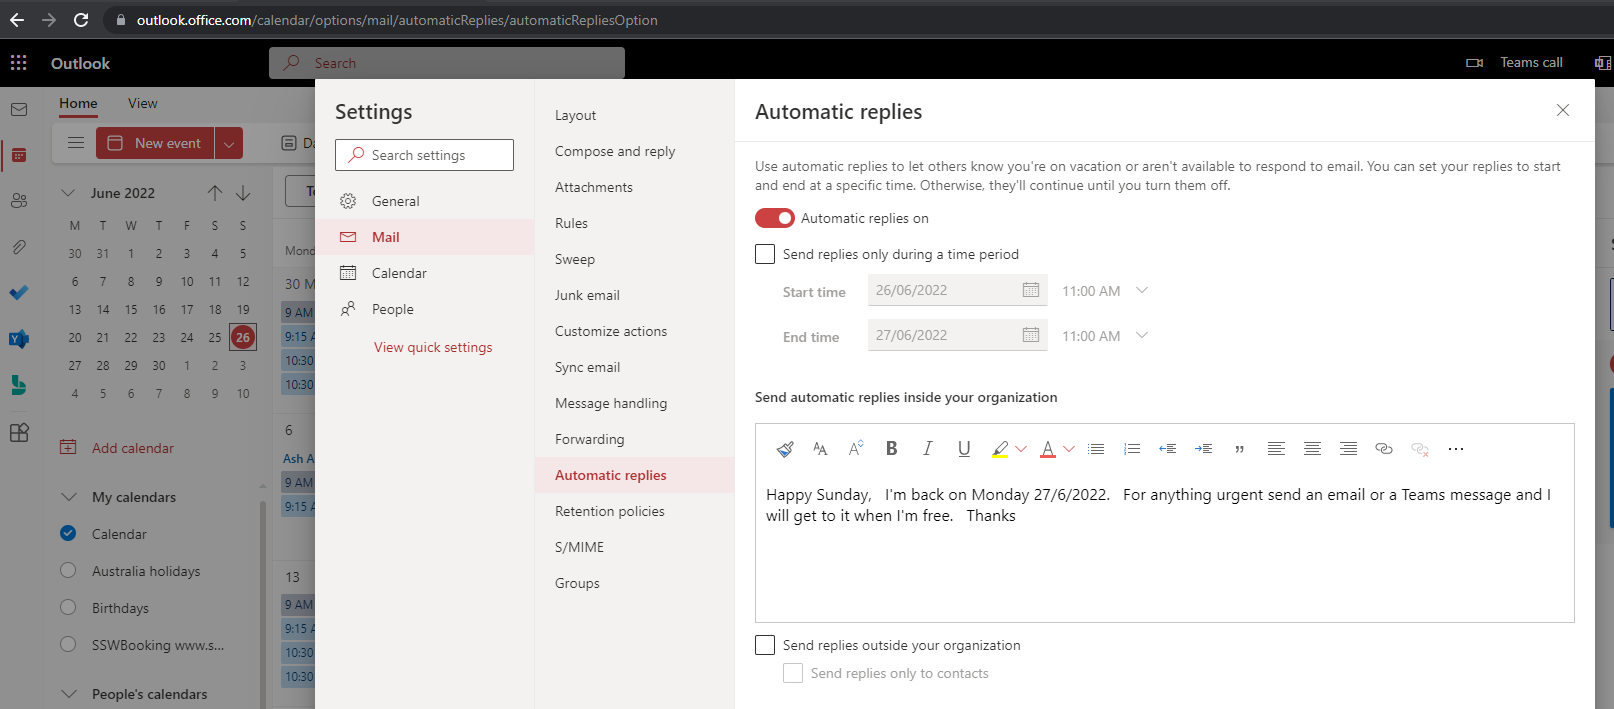Open the font color dropdown arrow
Screen dimensions: 1614x709
coord(1069,449)
